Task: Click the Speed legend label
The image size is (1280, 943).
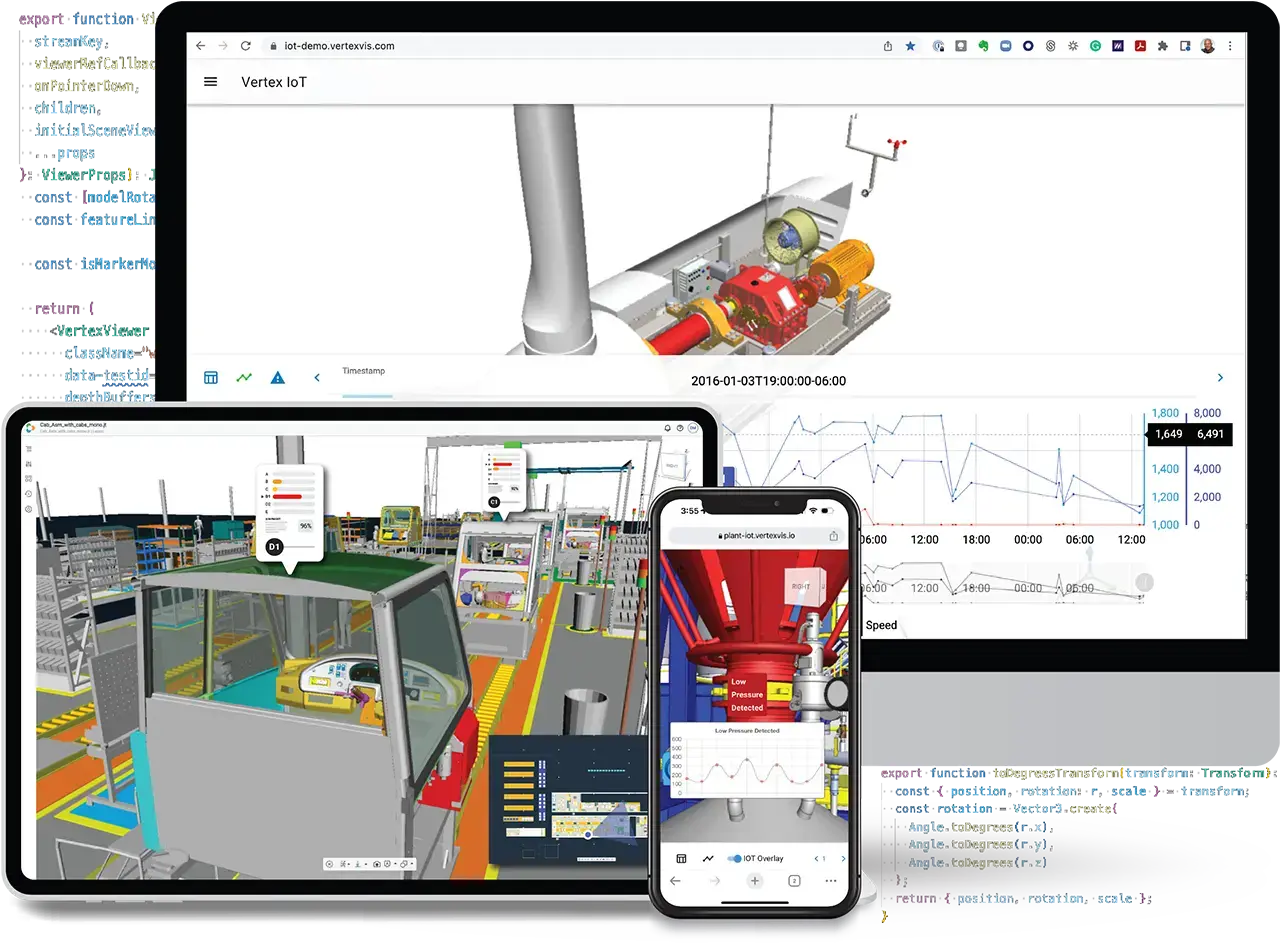Action: pos(881,625)
